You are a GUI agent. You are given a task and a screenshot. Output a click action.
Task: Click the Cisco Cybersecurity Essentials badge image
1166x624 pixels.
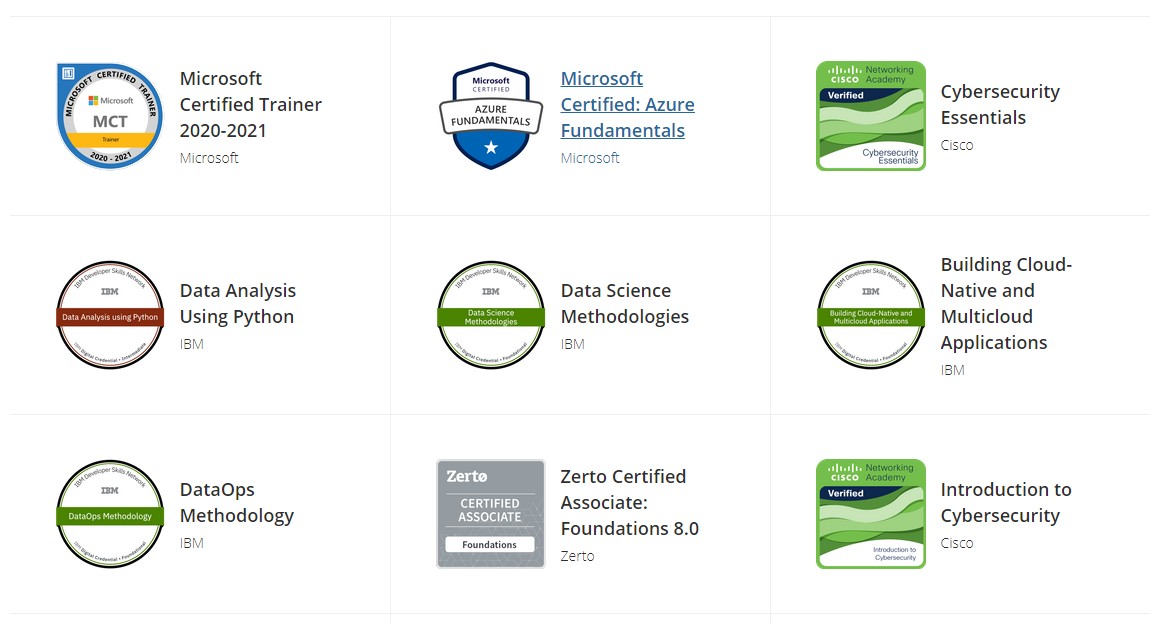pos(871,116)
